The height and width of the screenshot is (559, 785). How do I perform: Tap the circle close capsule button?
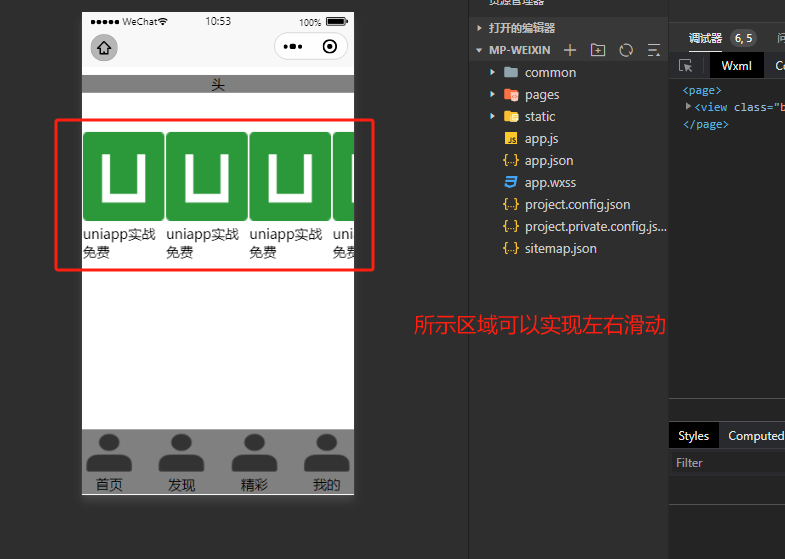click(330, 47)
